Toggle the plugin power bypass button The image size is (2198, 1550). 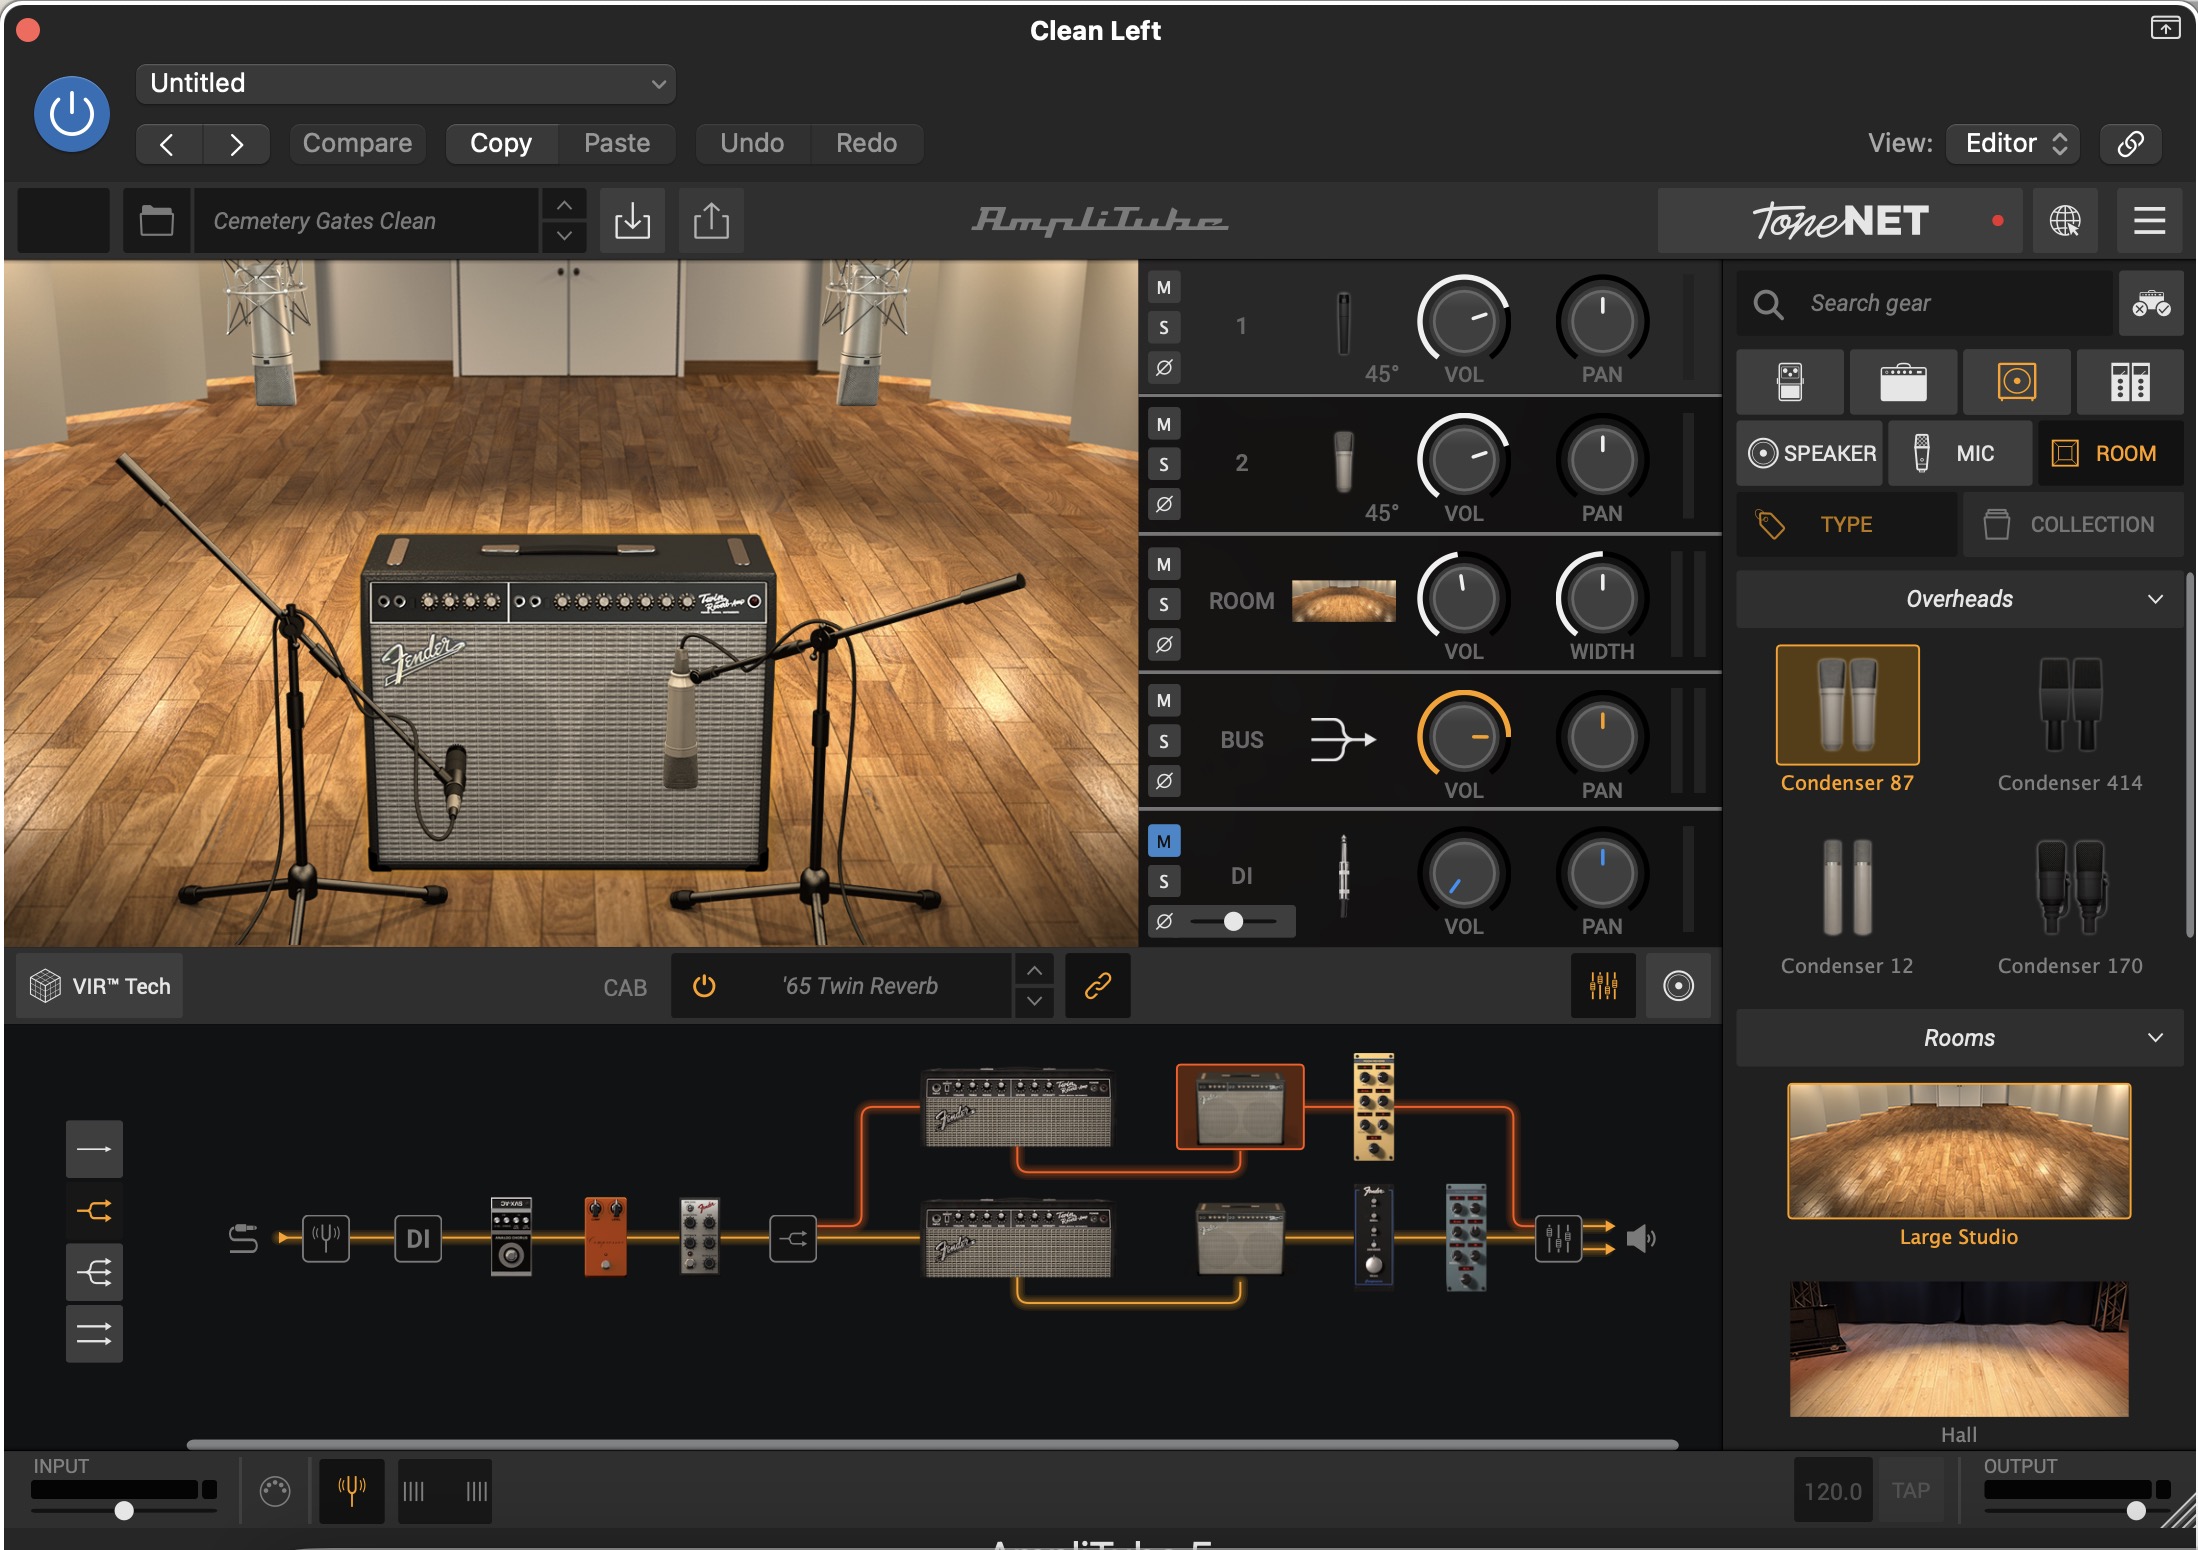pyautogui.click(x=72, y=114)
